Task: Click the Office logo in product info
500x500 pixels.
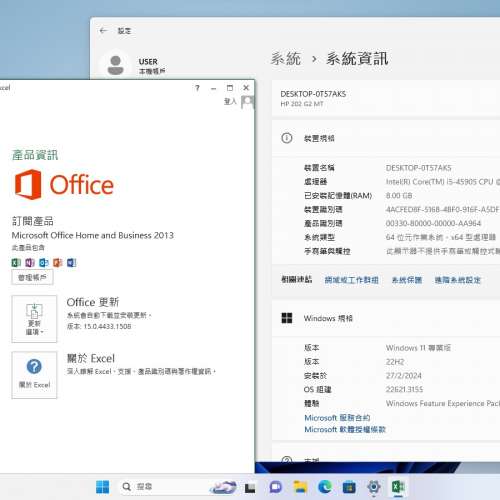Action: coord(64,184)
